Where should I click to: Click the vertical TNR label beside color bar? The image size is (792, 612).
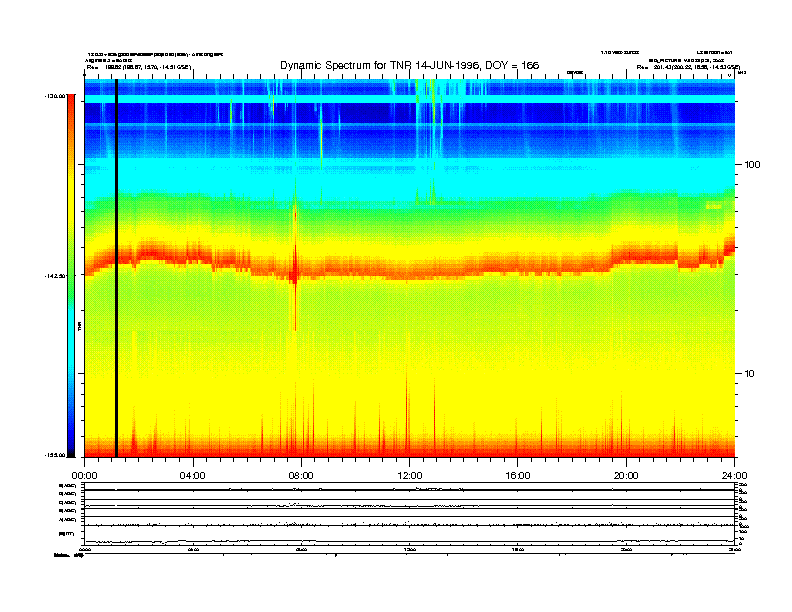[x=80, y=326]
